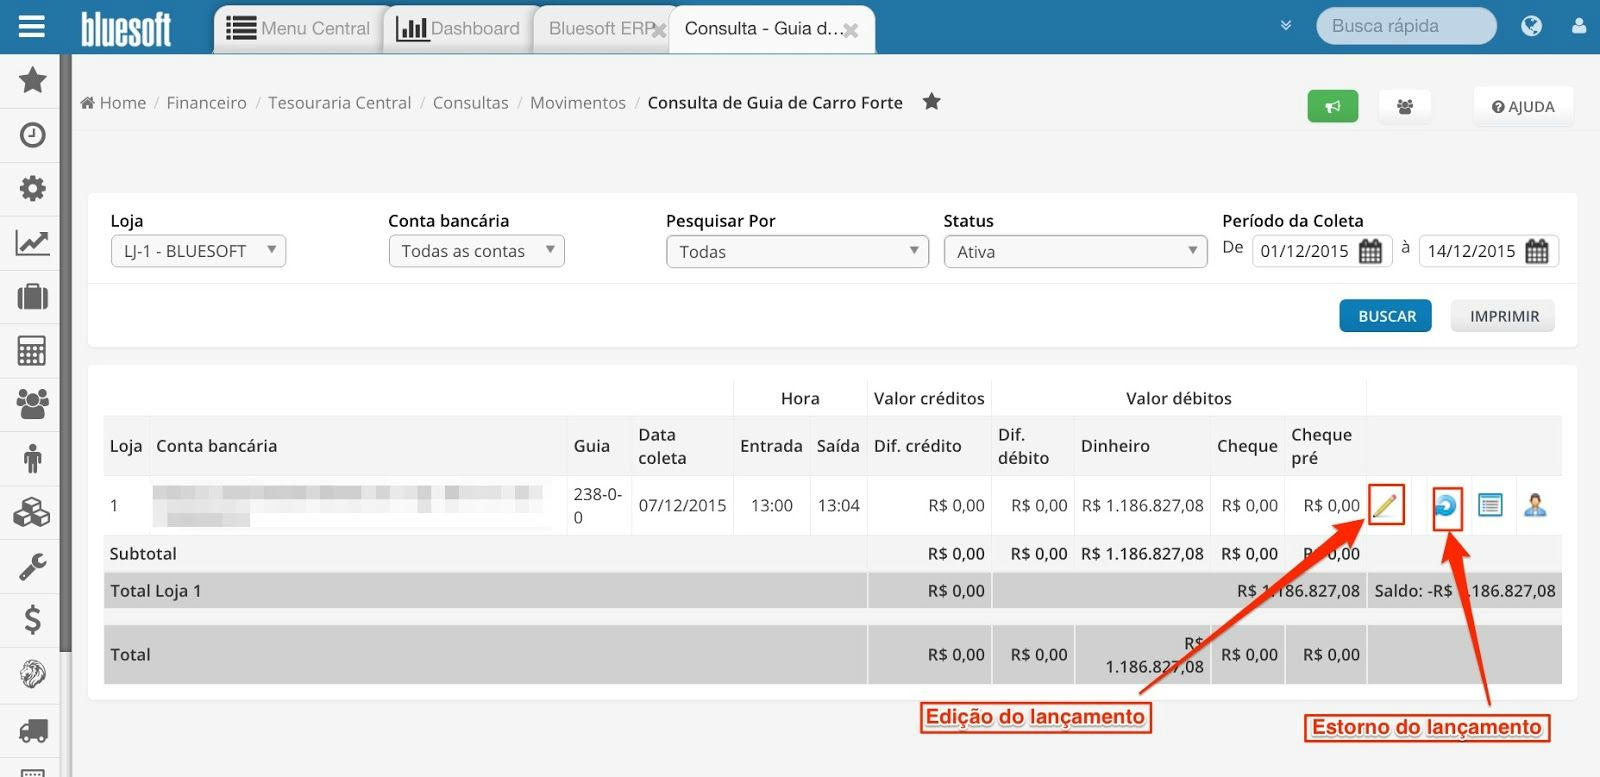Screen dimensions: 1600x777
Task: Switch to Dashboard tab
Action: tap(458, 29)
